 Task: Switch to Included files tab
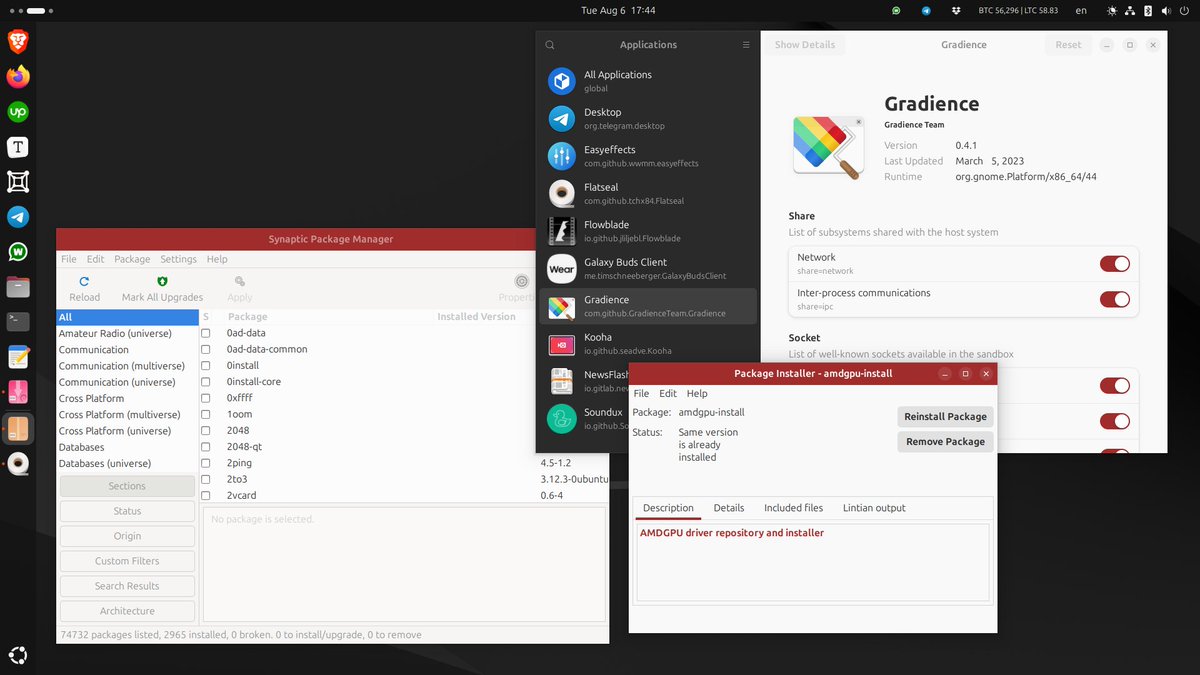[x=794, y=508]
